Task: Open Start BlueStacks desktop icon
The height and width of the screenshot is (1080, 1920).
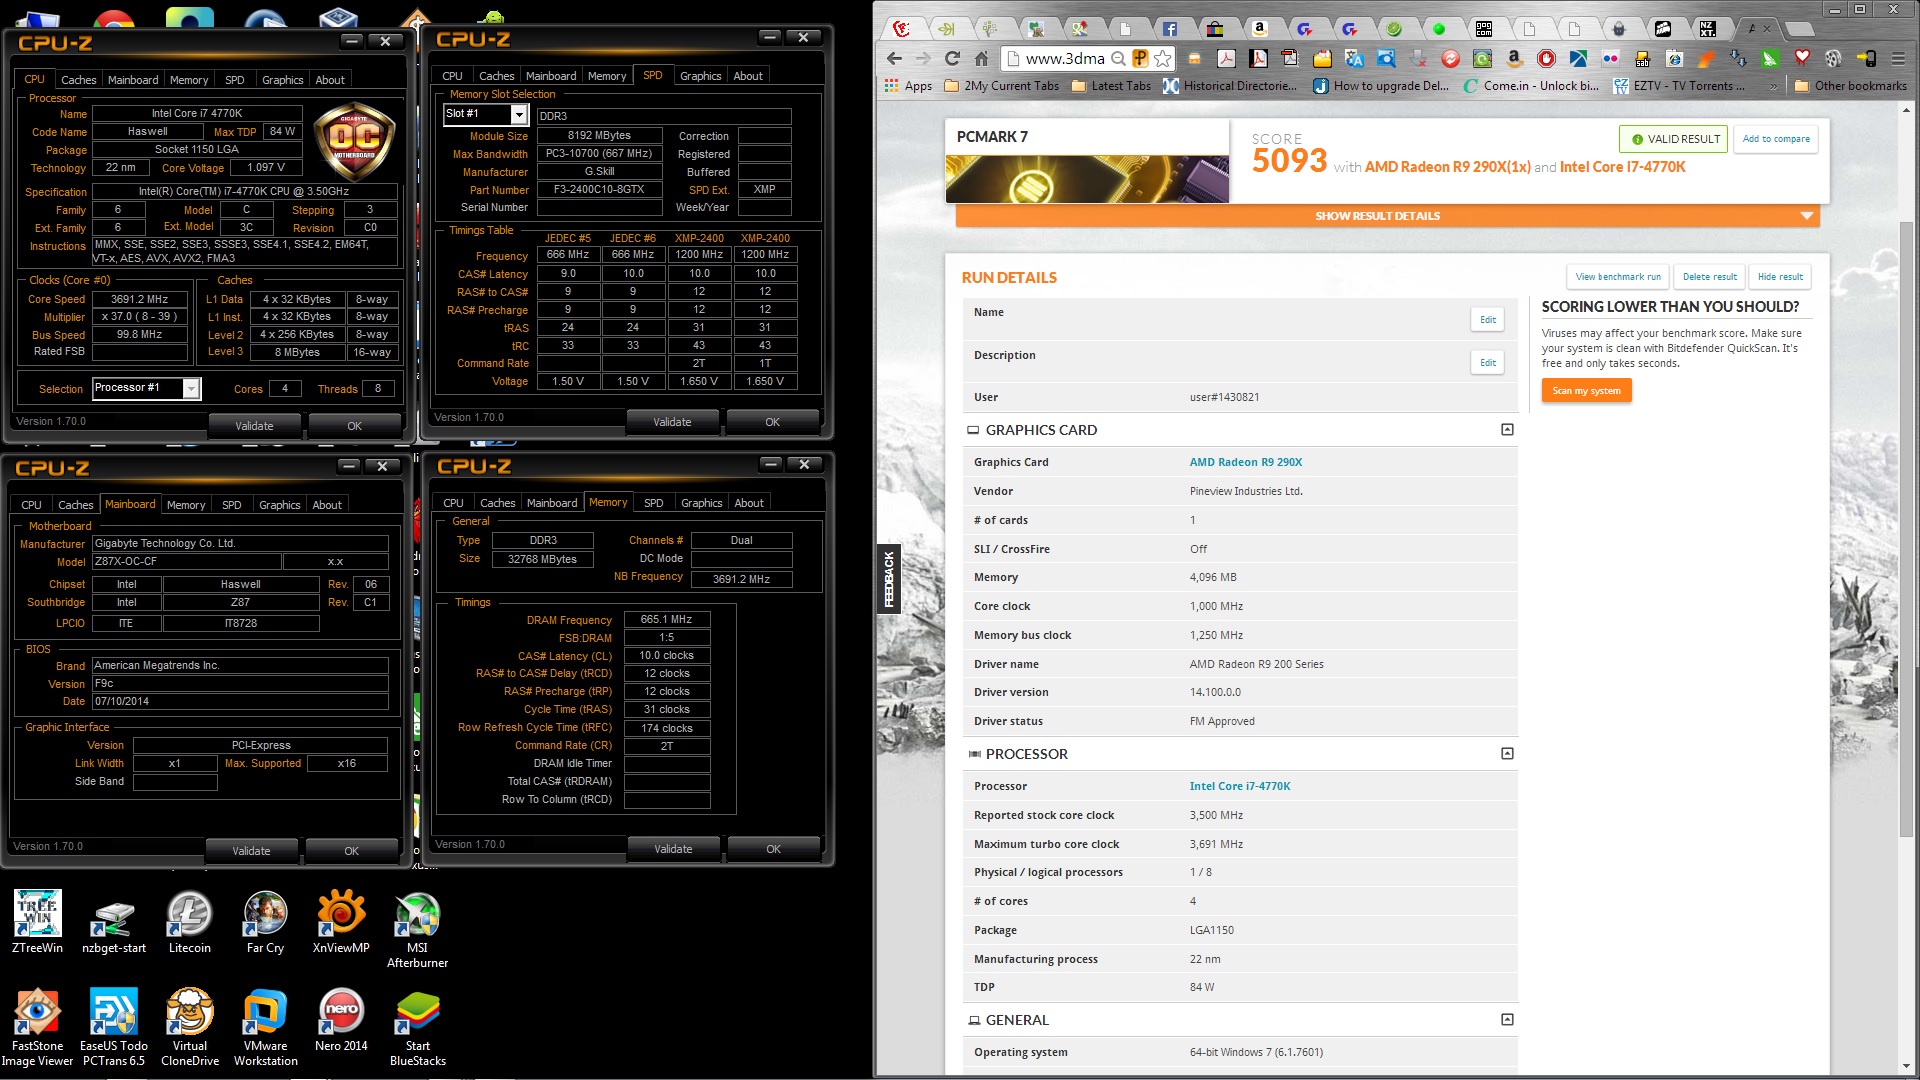Action: tap(417, 1027)
